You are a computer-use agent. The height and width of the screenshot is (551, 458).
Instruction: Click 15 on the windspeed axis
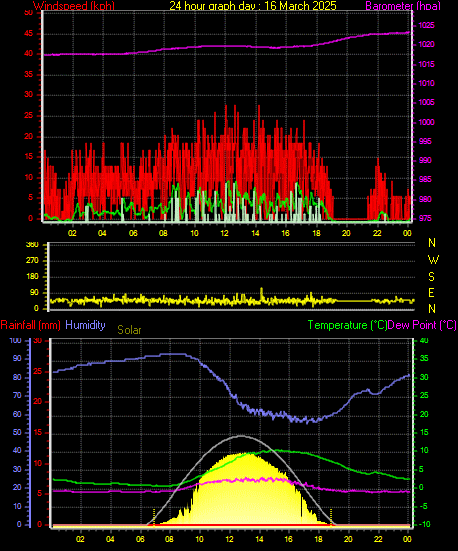(29, 156)
